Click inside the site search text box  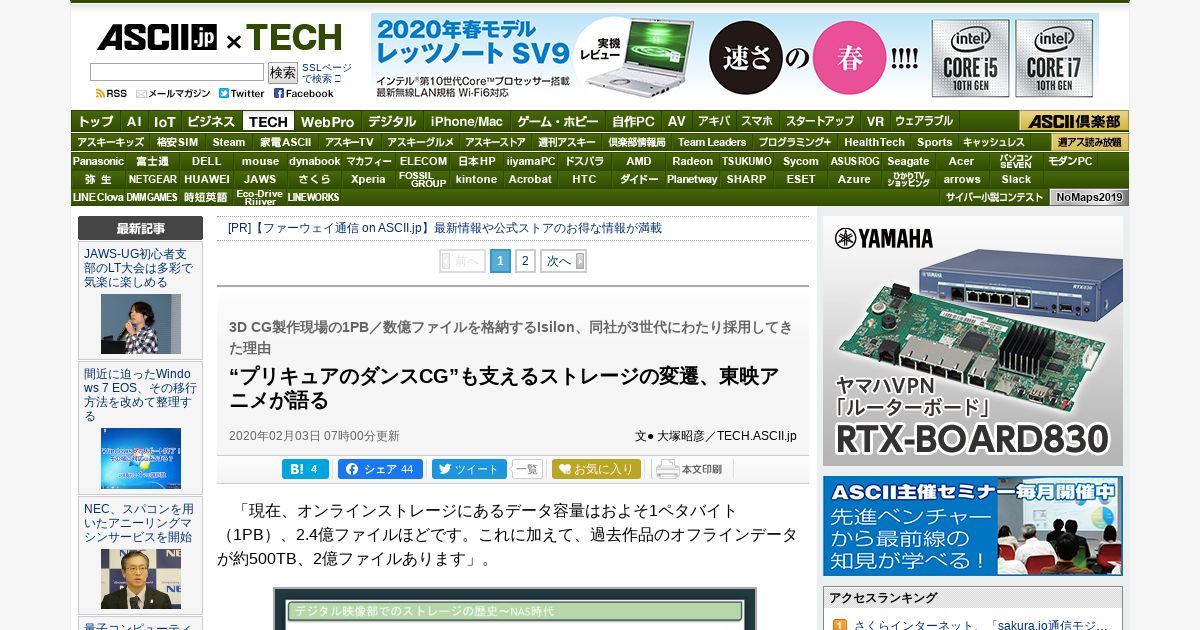click(x=177, y=72)
